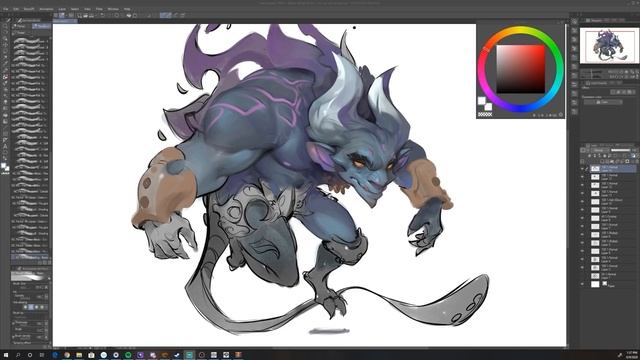Hide the Paper layer
The height and width of the screenshot is (360, 640).
tap(582, 284)
